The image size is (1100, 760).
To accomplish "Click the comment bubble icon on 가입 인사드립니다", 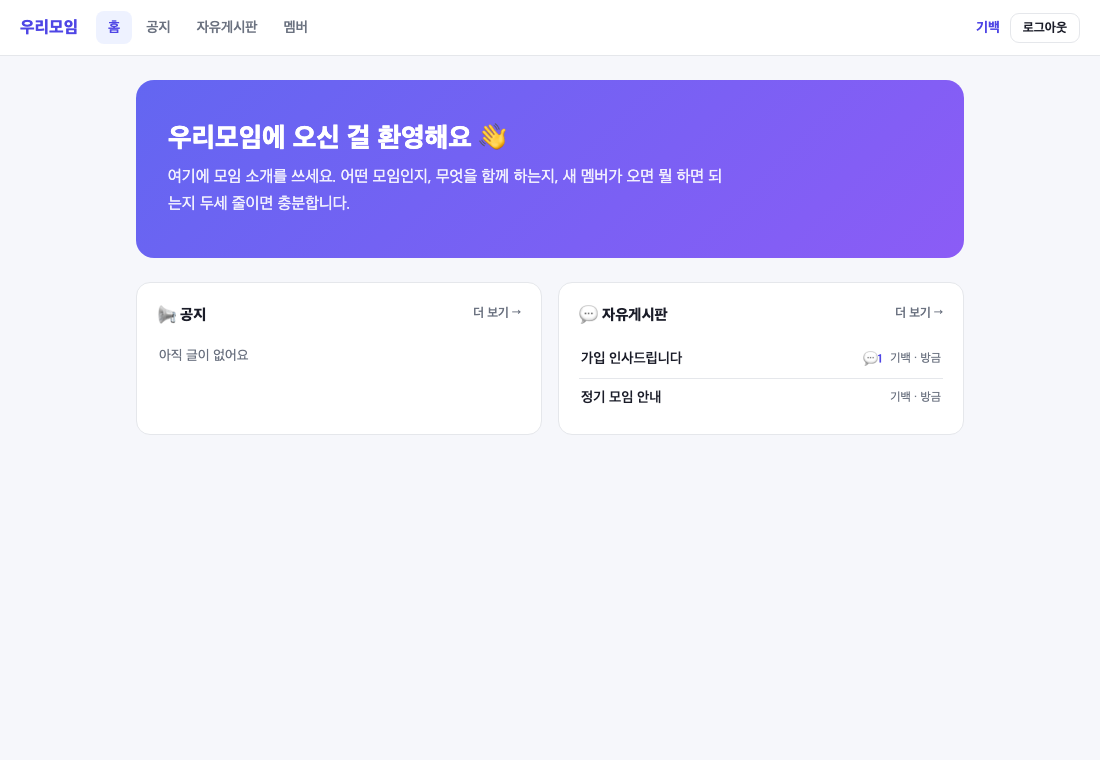I will [870, 359].
